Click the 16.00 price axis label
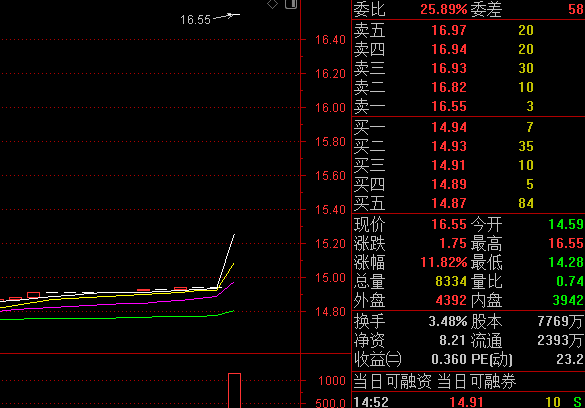 coord(331,108)
